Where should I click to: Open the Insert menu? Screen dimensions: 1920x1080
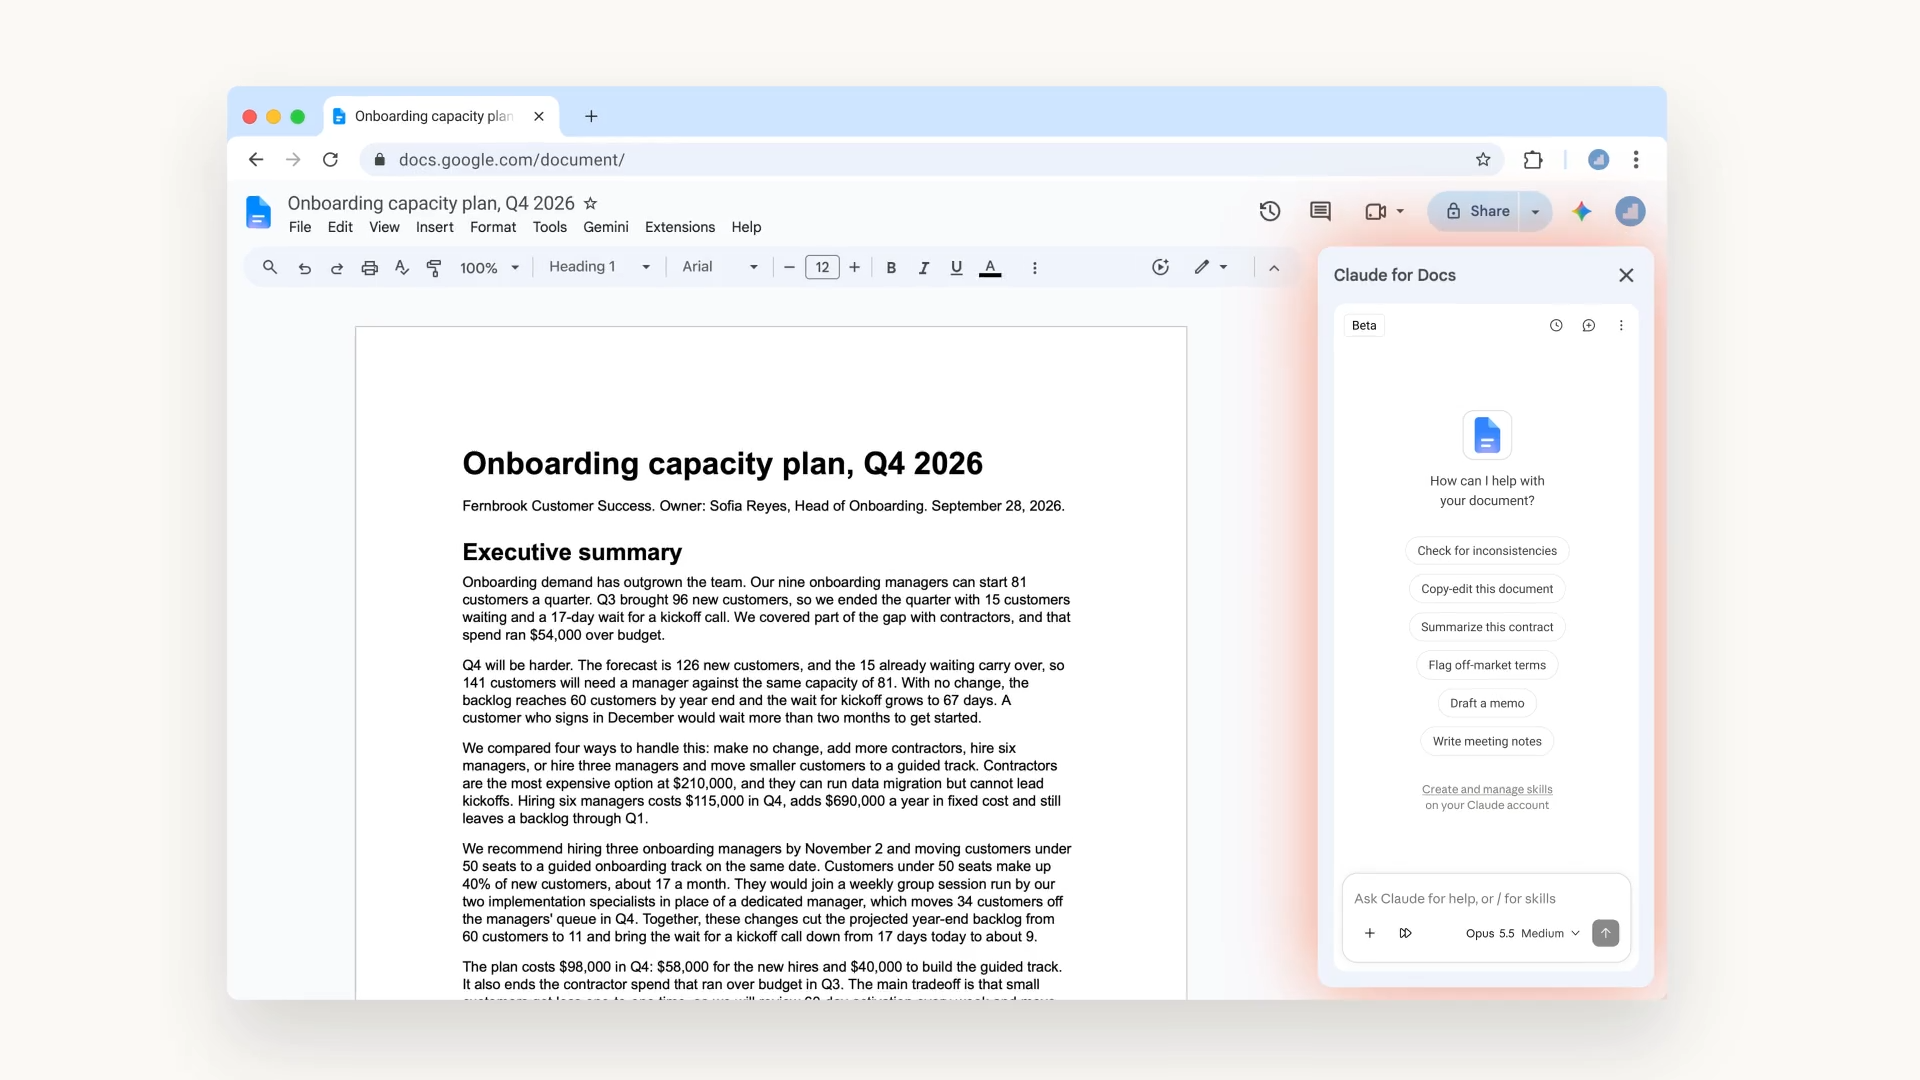[x=435, y=227]
